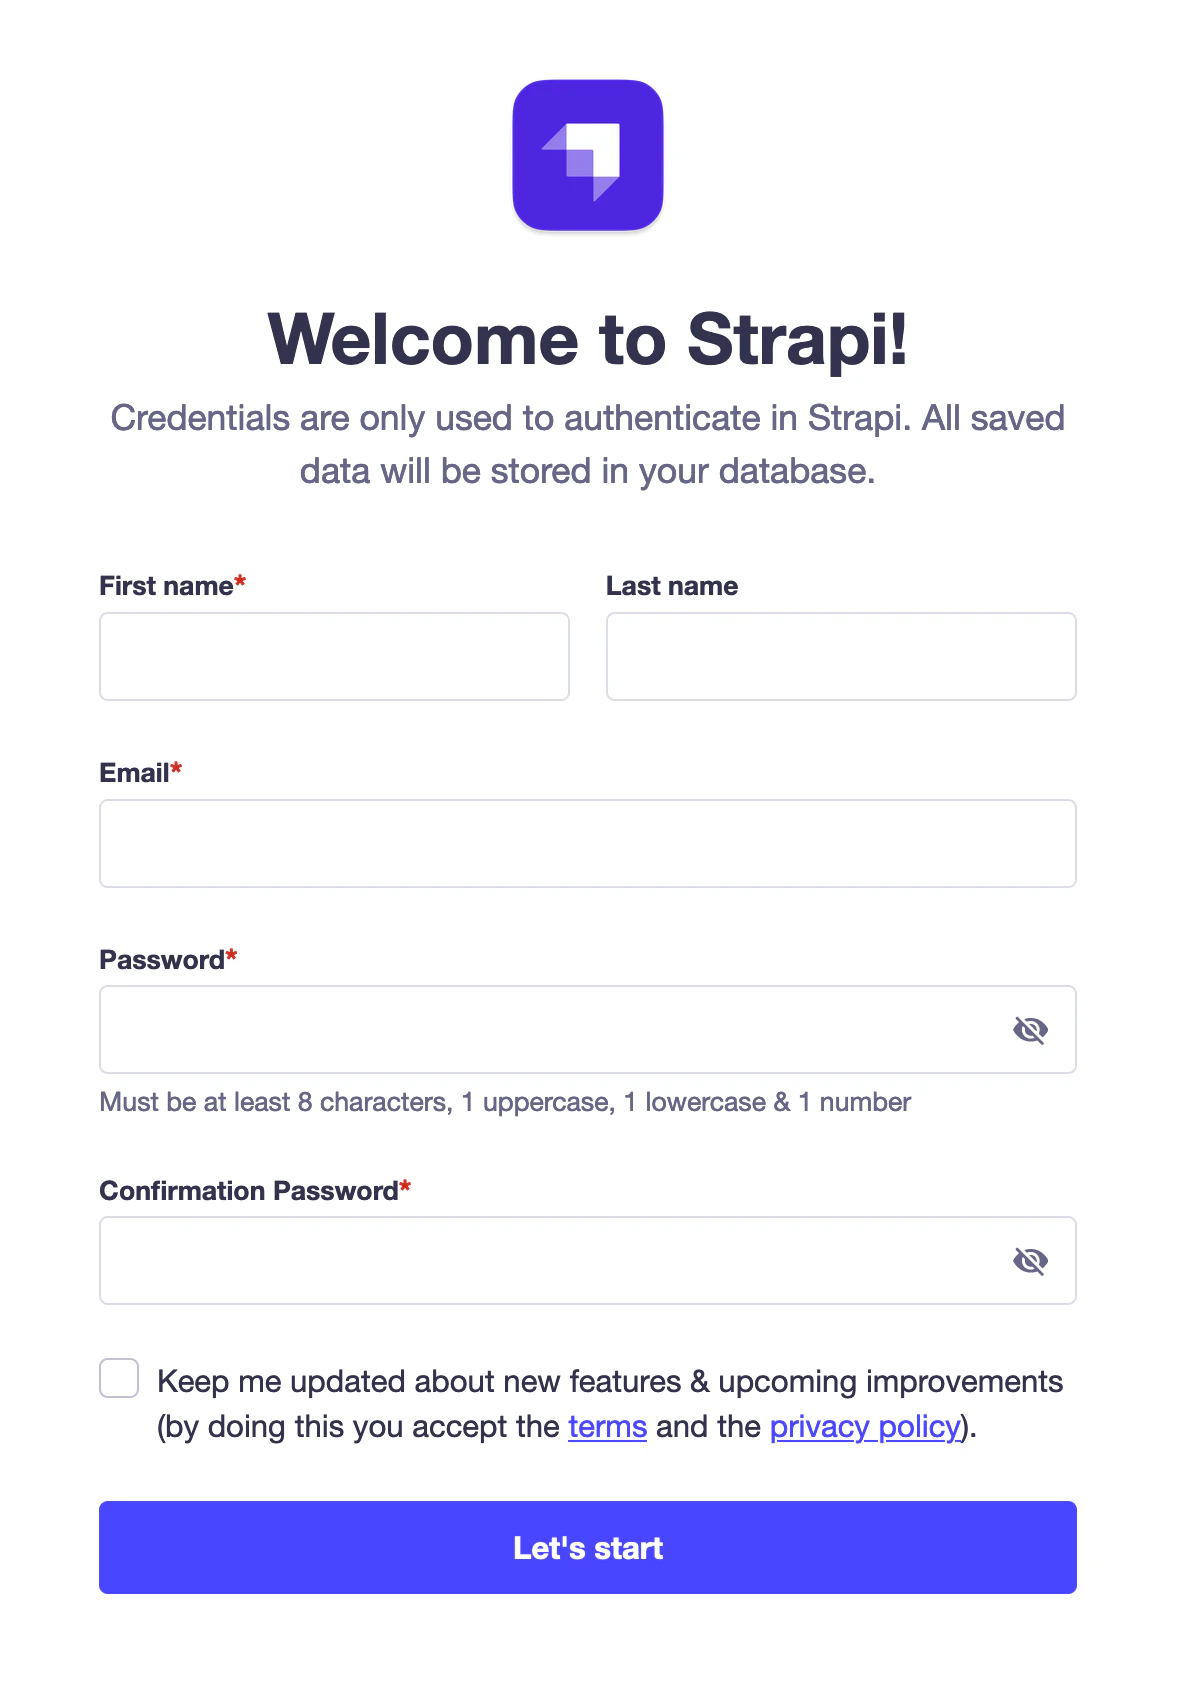Click the password requirements hint text
Image resolution: width=1182 pixels, height=1690 pixels.
tap(504, 1101)
